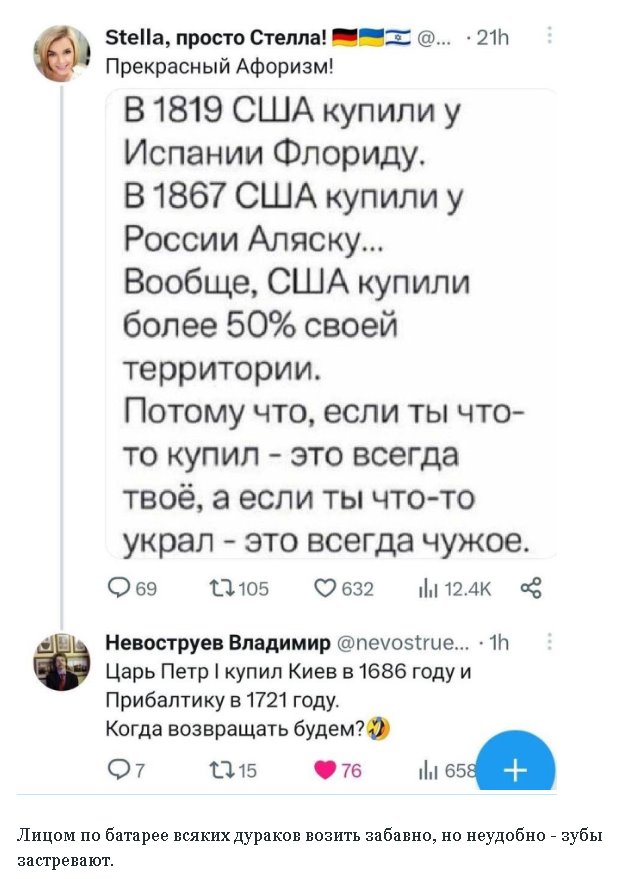623x879 pixels.
Task: Click the 21h timestamp on Stella's tweet
Action: [x=494, y=40]
